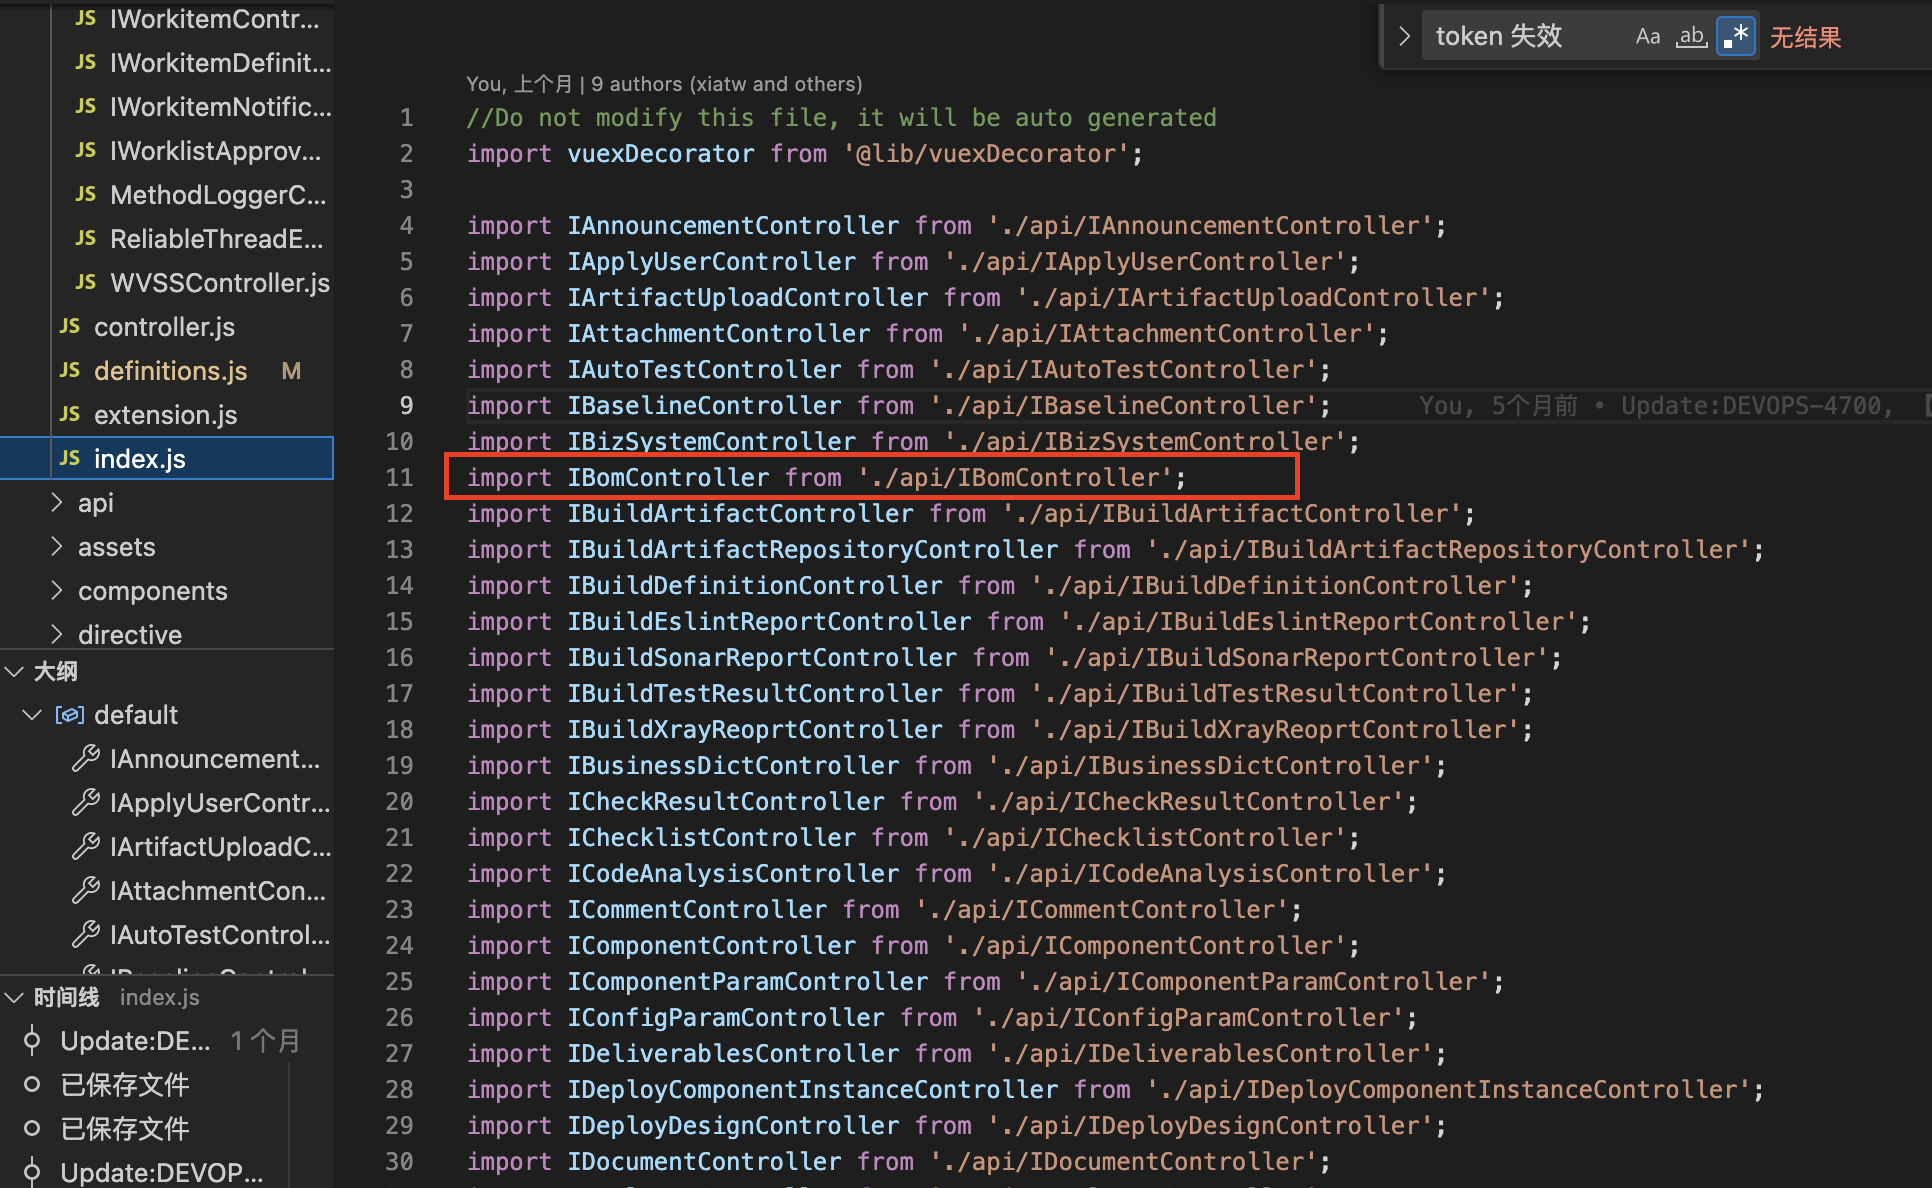Collapse the default symbol in outline
1932x1188 pixels.
(32, 715)
